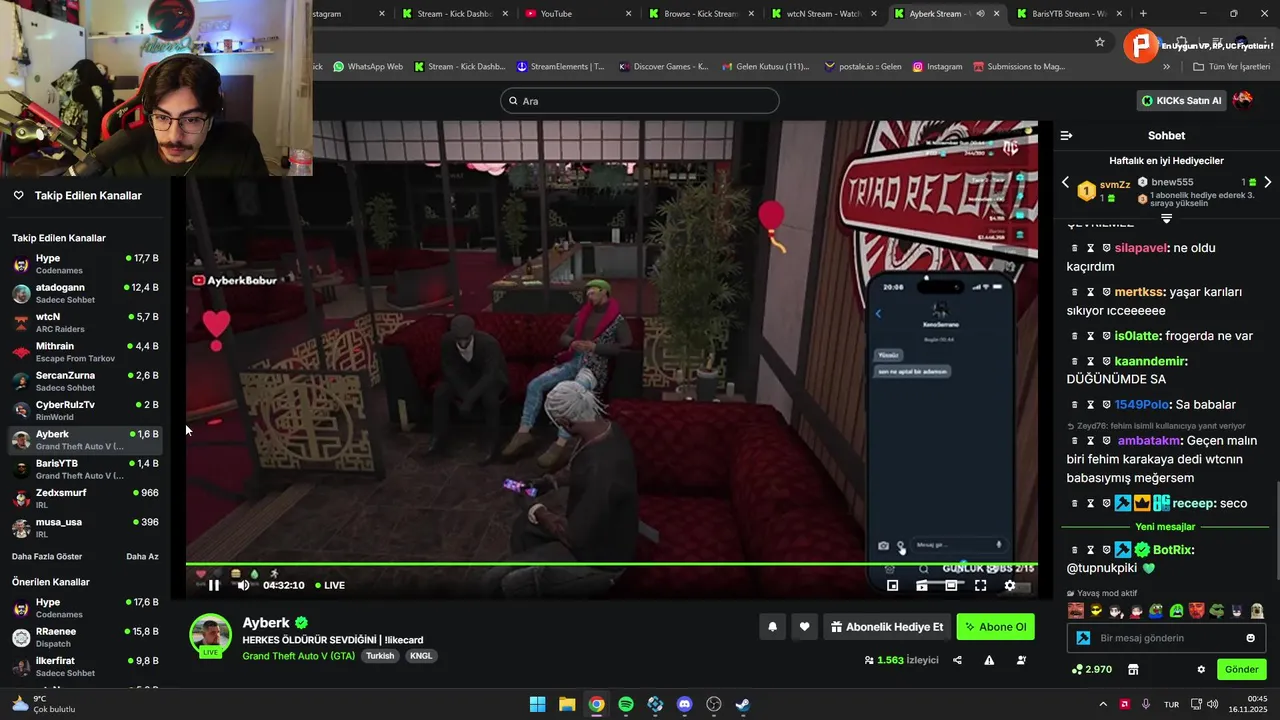Pause the live stream video
Screen dimensions: 1280x720
click(x=214, y=586)
